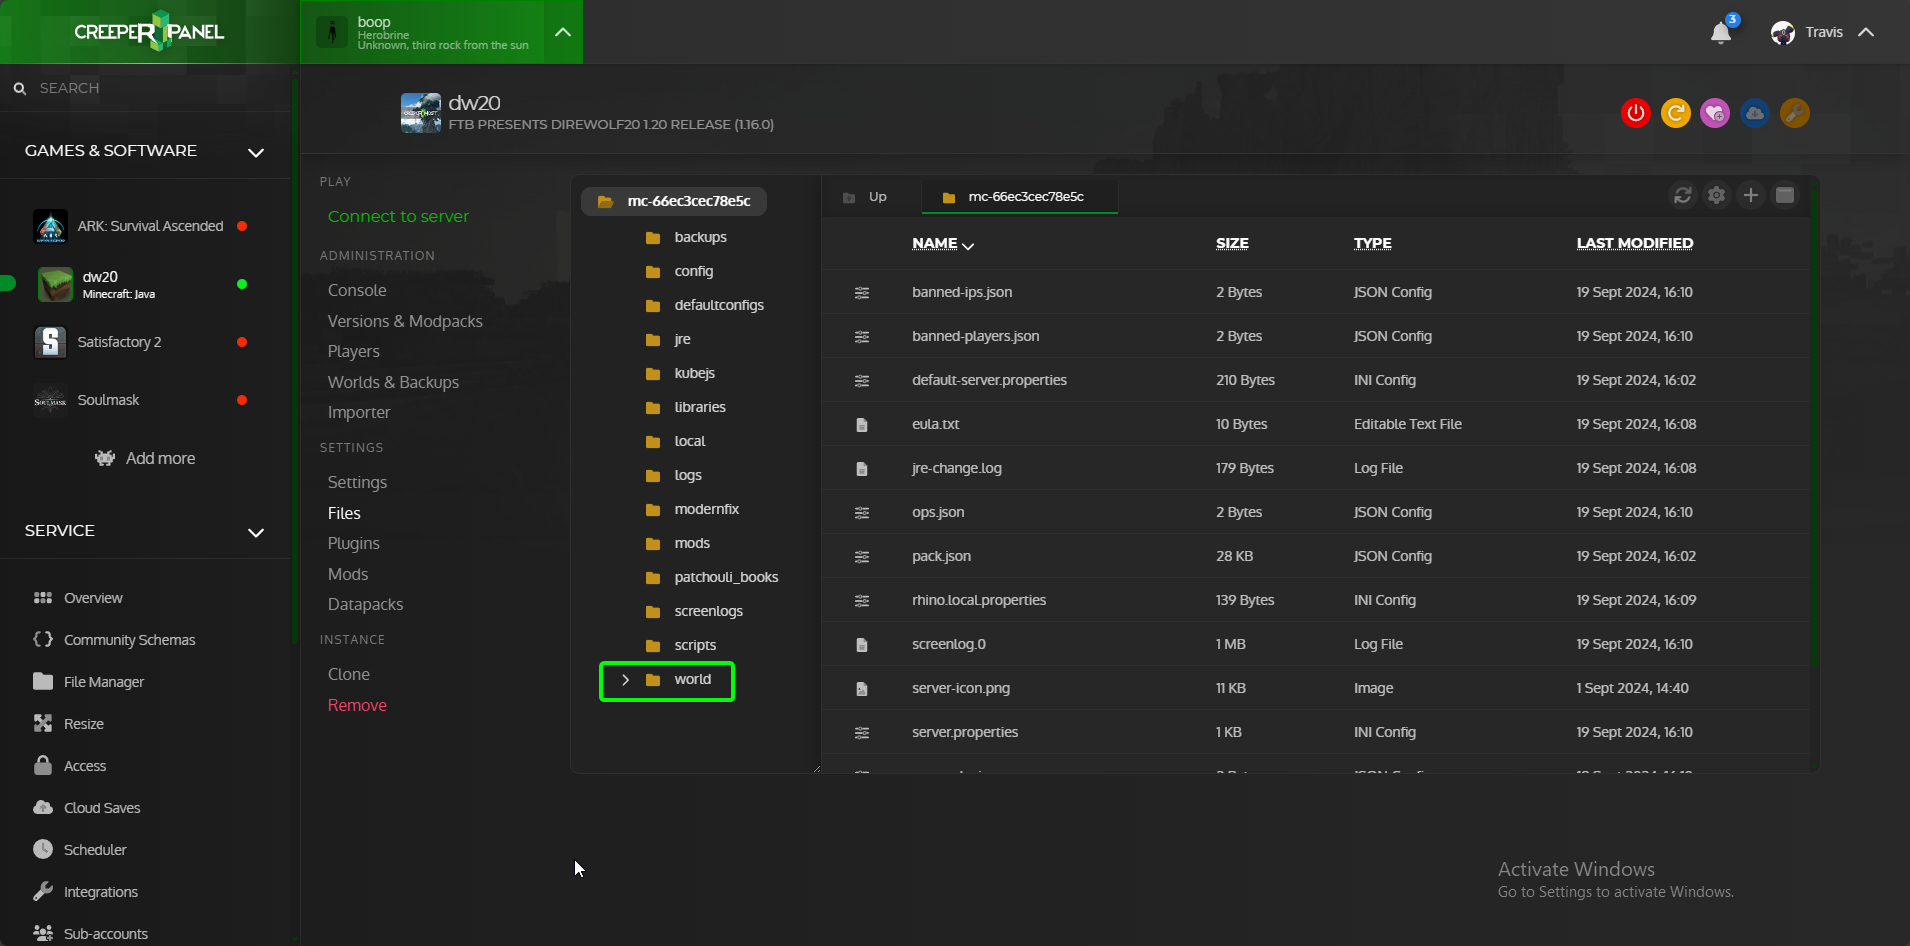The width and height of the screenshot is (1910, 946).
Task: Open the Players page
Action: tap(354, 351)
